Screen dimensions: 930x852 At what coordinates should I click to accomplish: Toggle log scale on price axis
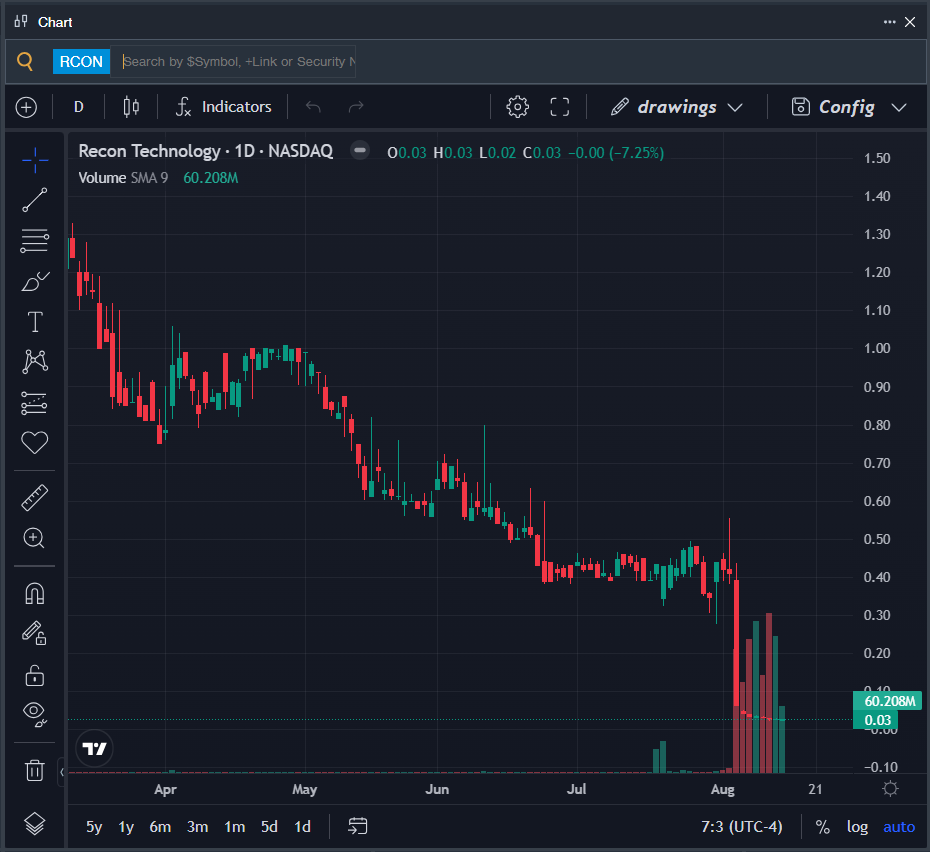[x=857, y=826]
